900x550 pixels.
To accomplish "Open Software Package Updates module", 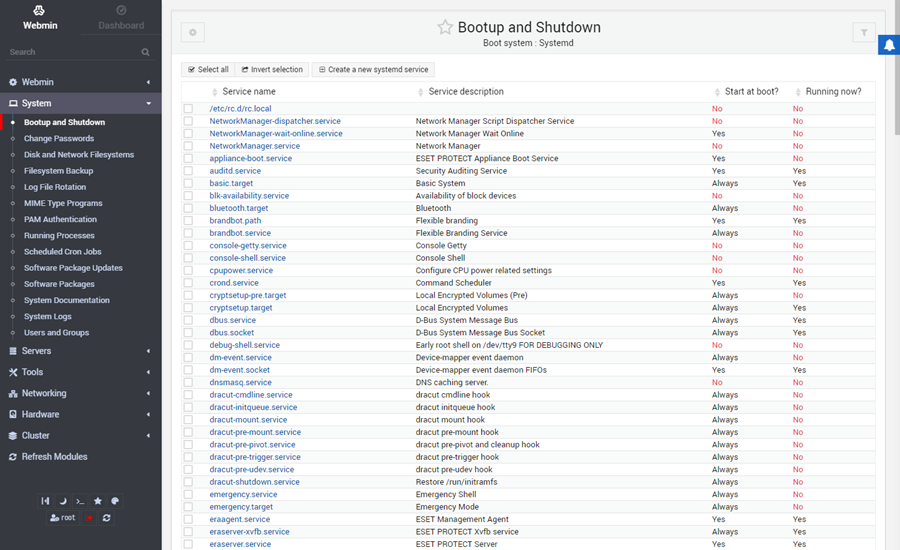I will [73, 268].
